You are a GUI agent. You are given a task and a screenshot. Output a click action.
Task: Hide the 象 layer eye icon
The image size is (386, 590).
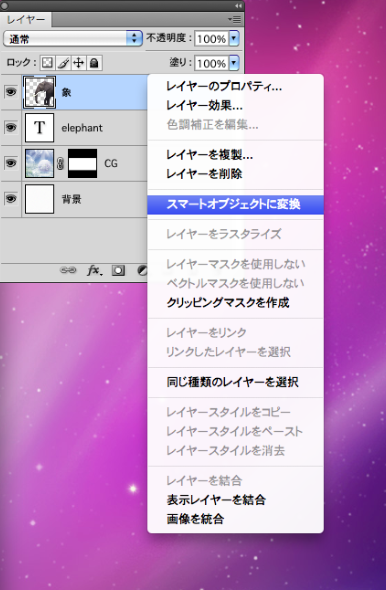[11, 92]
